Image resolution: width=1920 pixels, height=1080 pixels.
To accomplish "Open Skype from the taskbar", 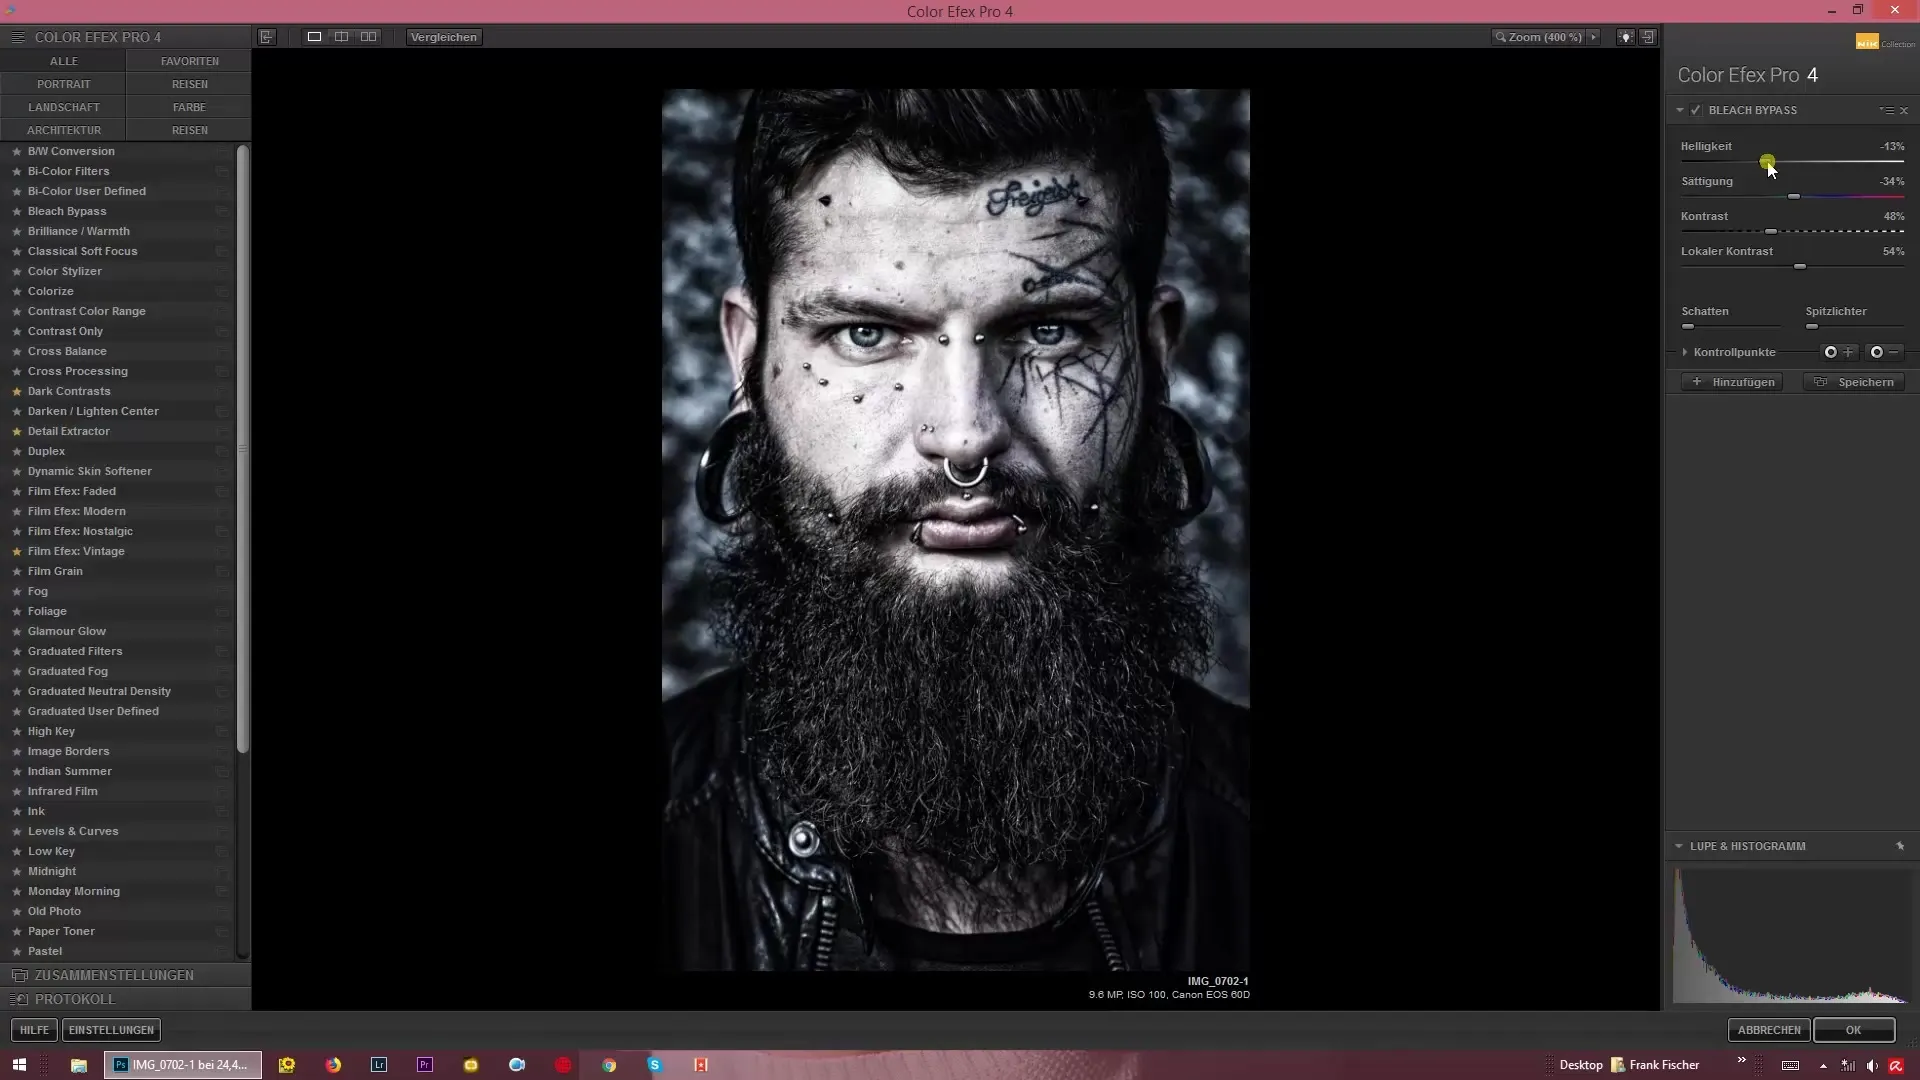I will (655, 1065).
